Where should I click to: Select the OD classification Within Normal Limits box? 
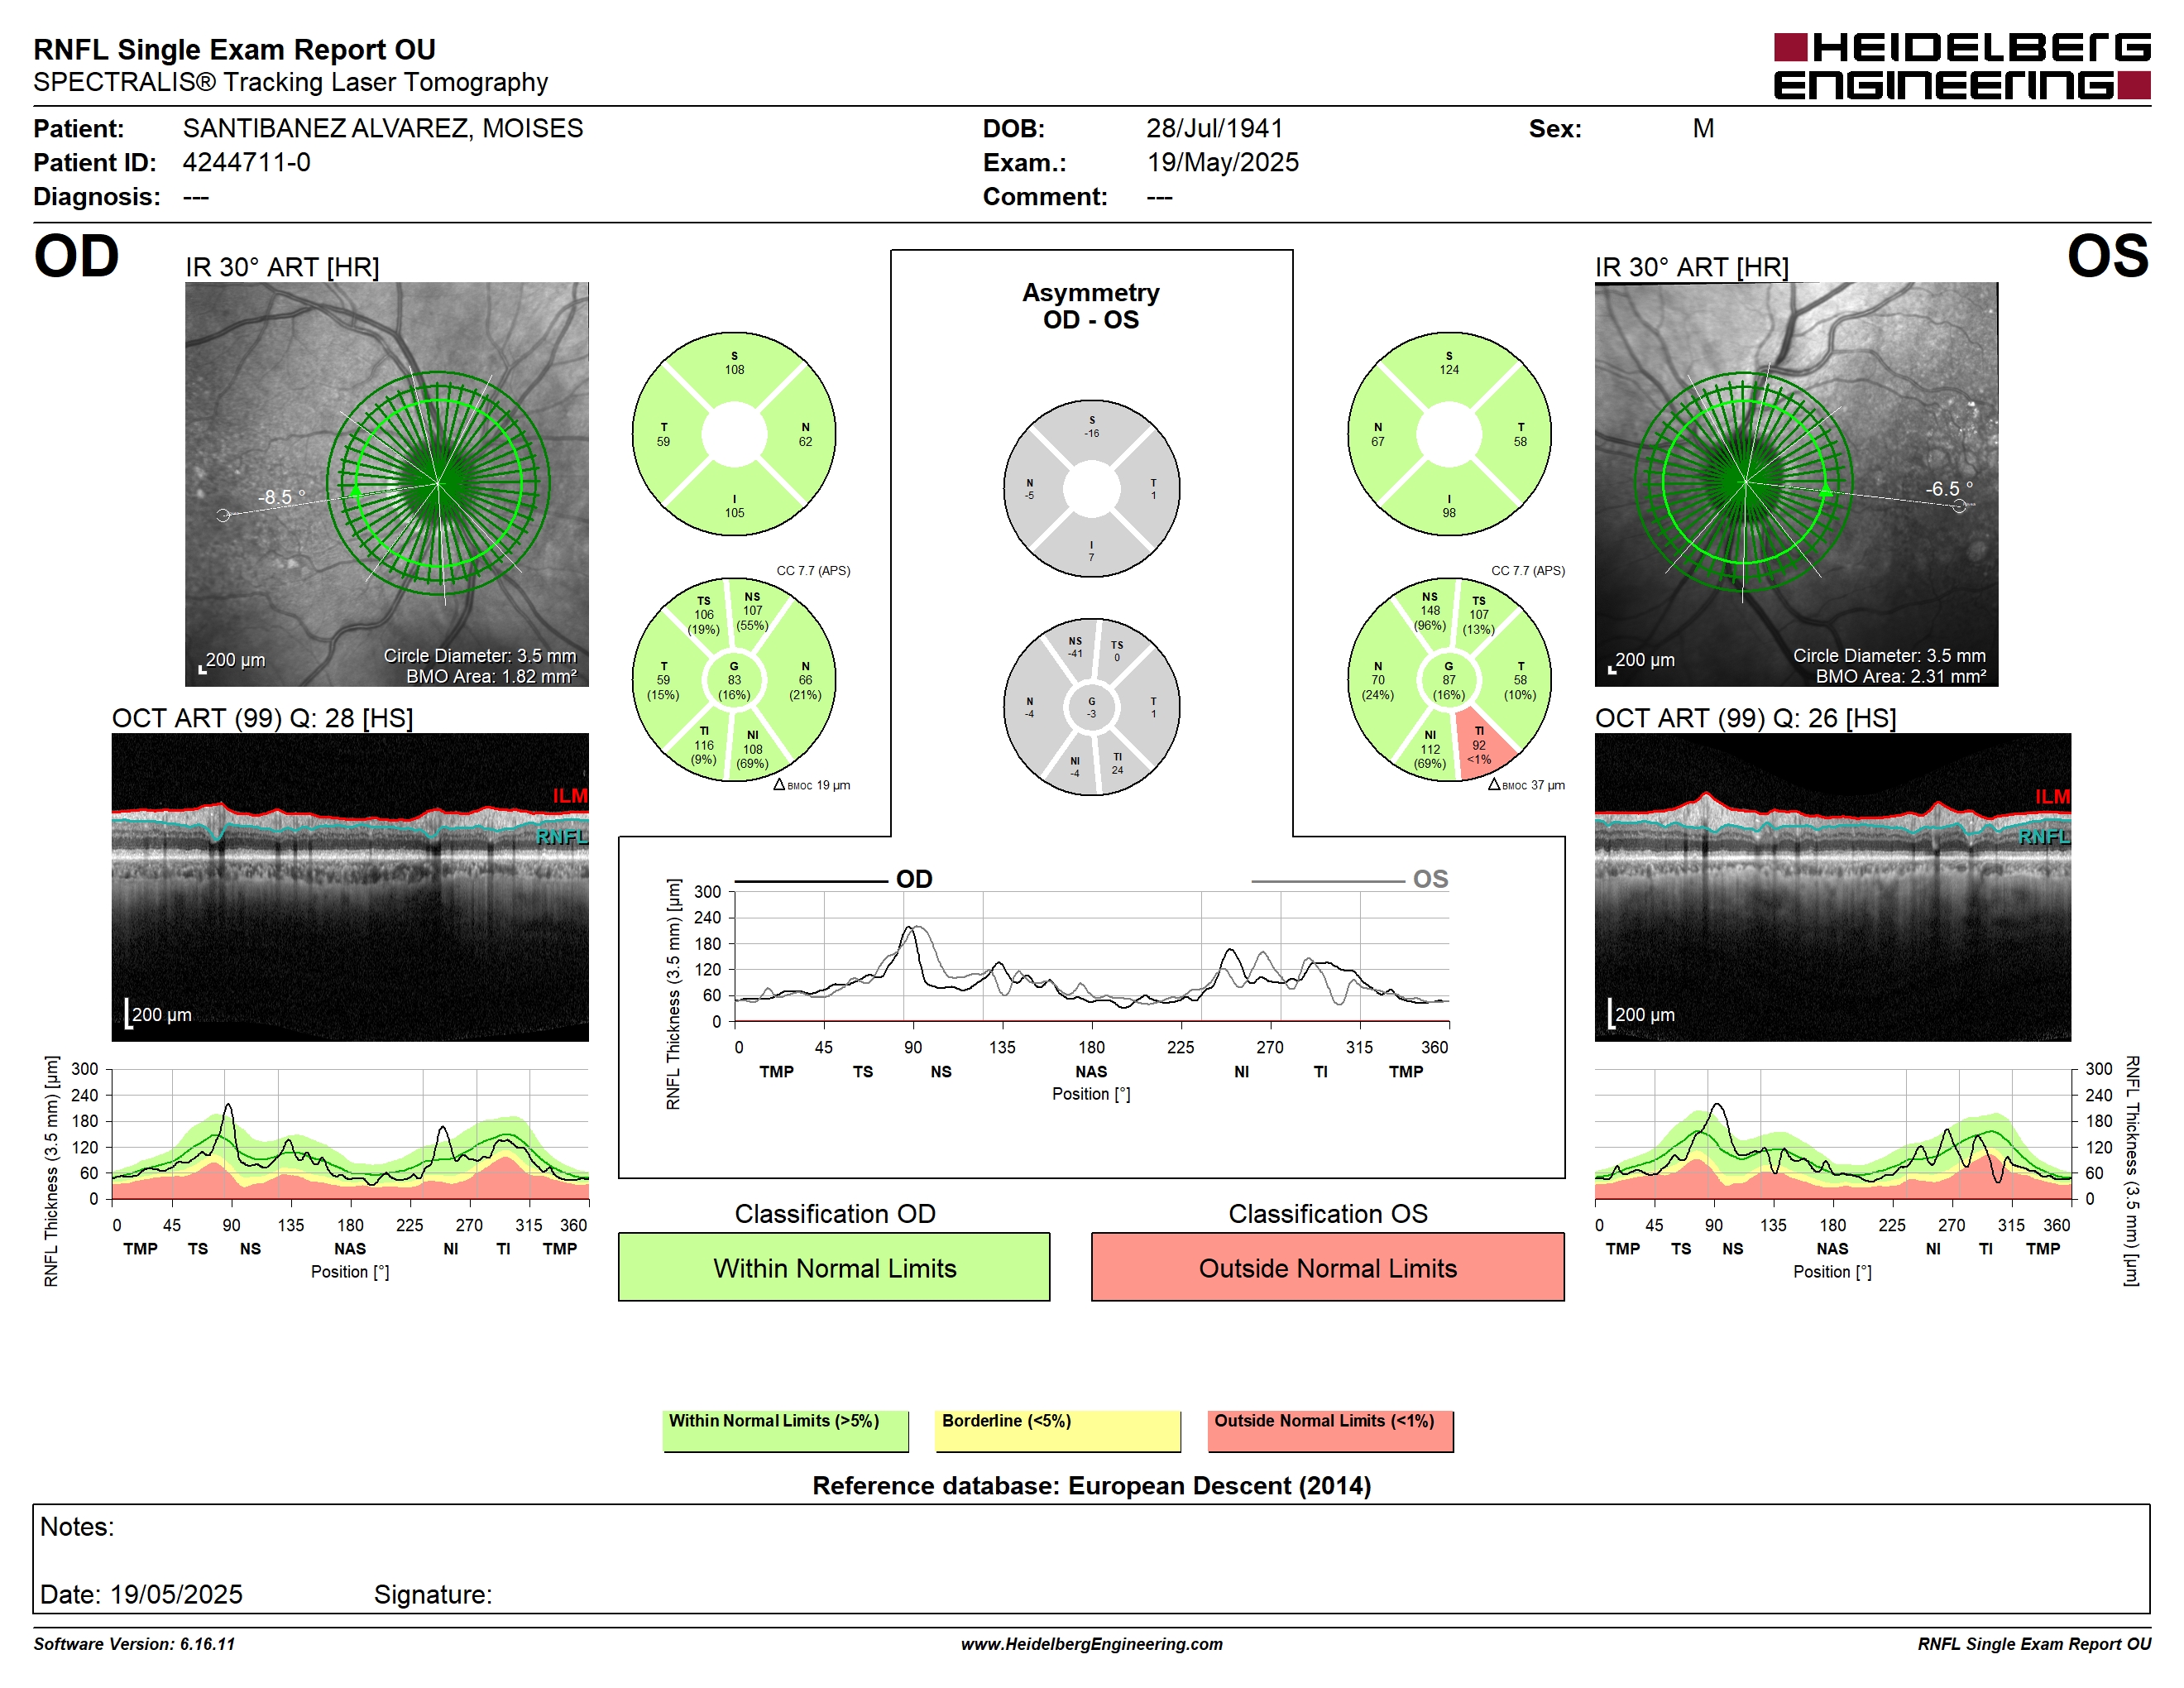(834, 1267)
